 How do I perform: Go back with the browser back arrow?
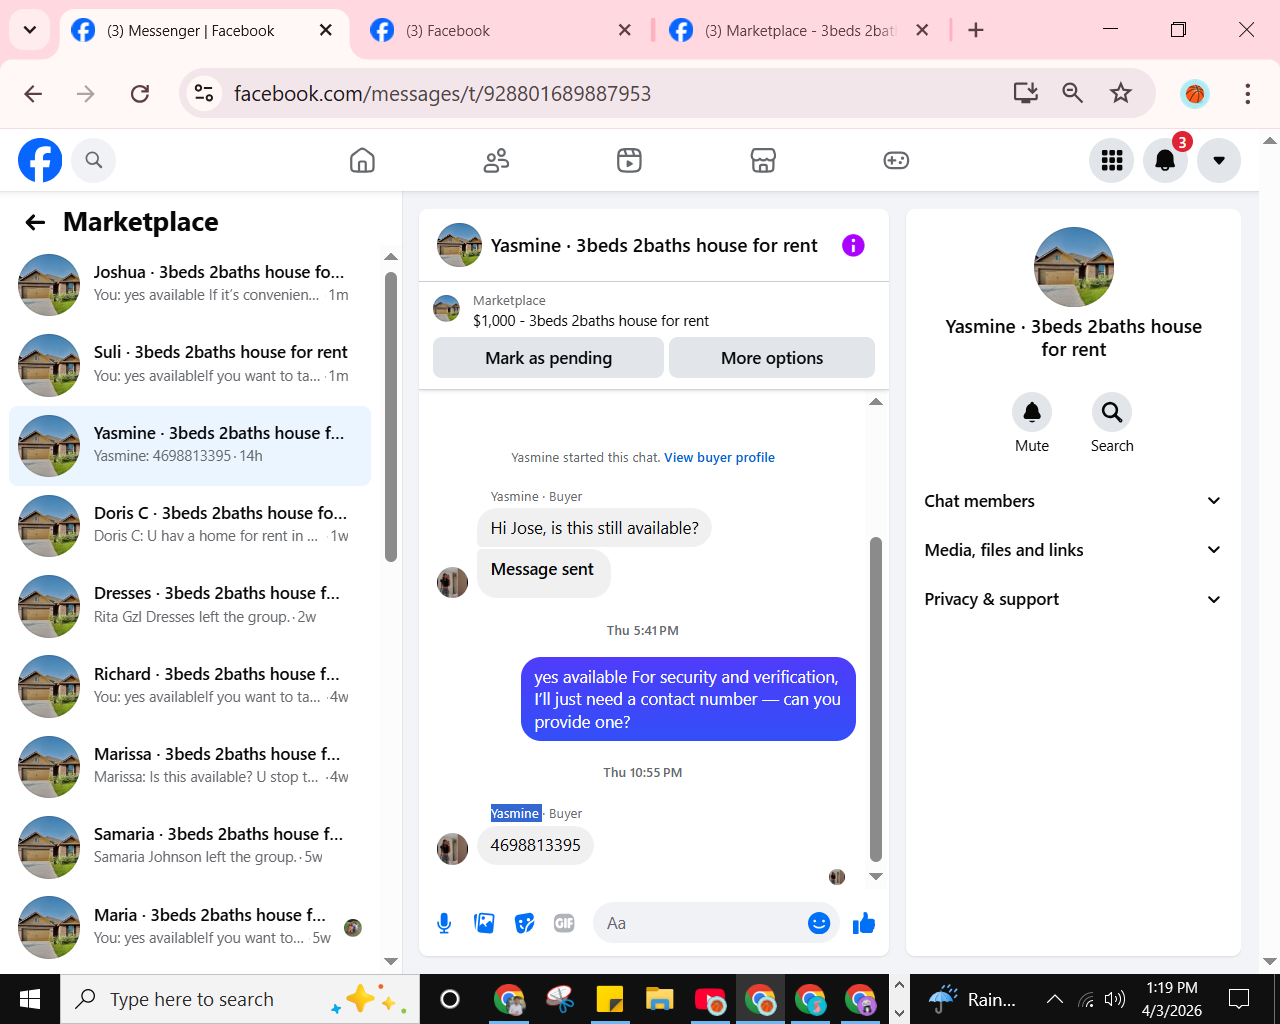(x=33, y=93)
